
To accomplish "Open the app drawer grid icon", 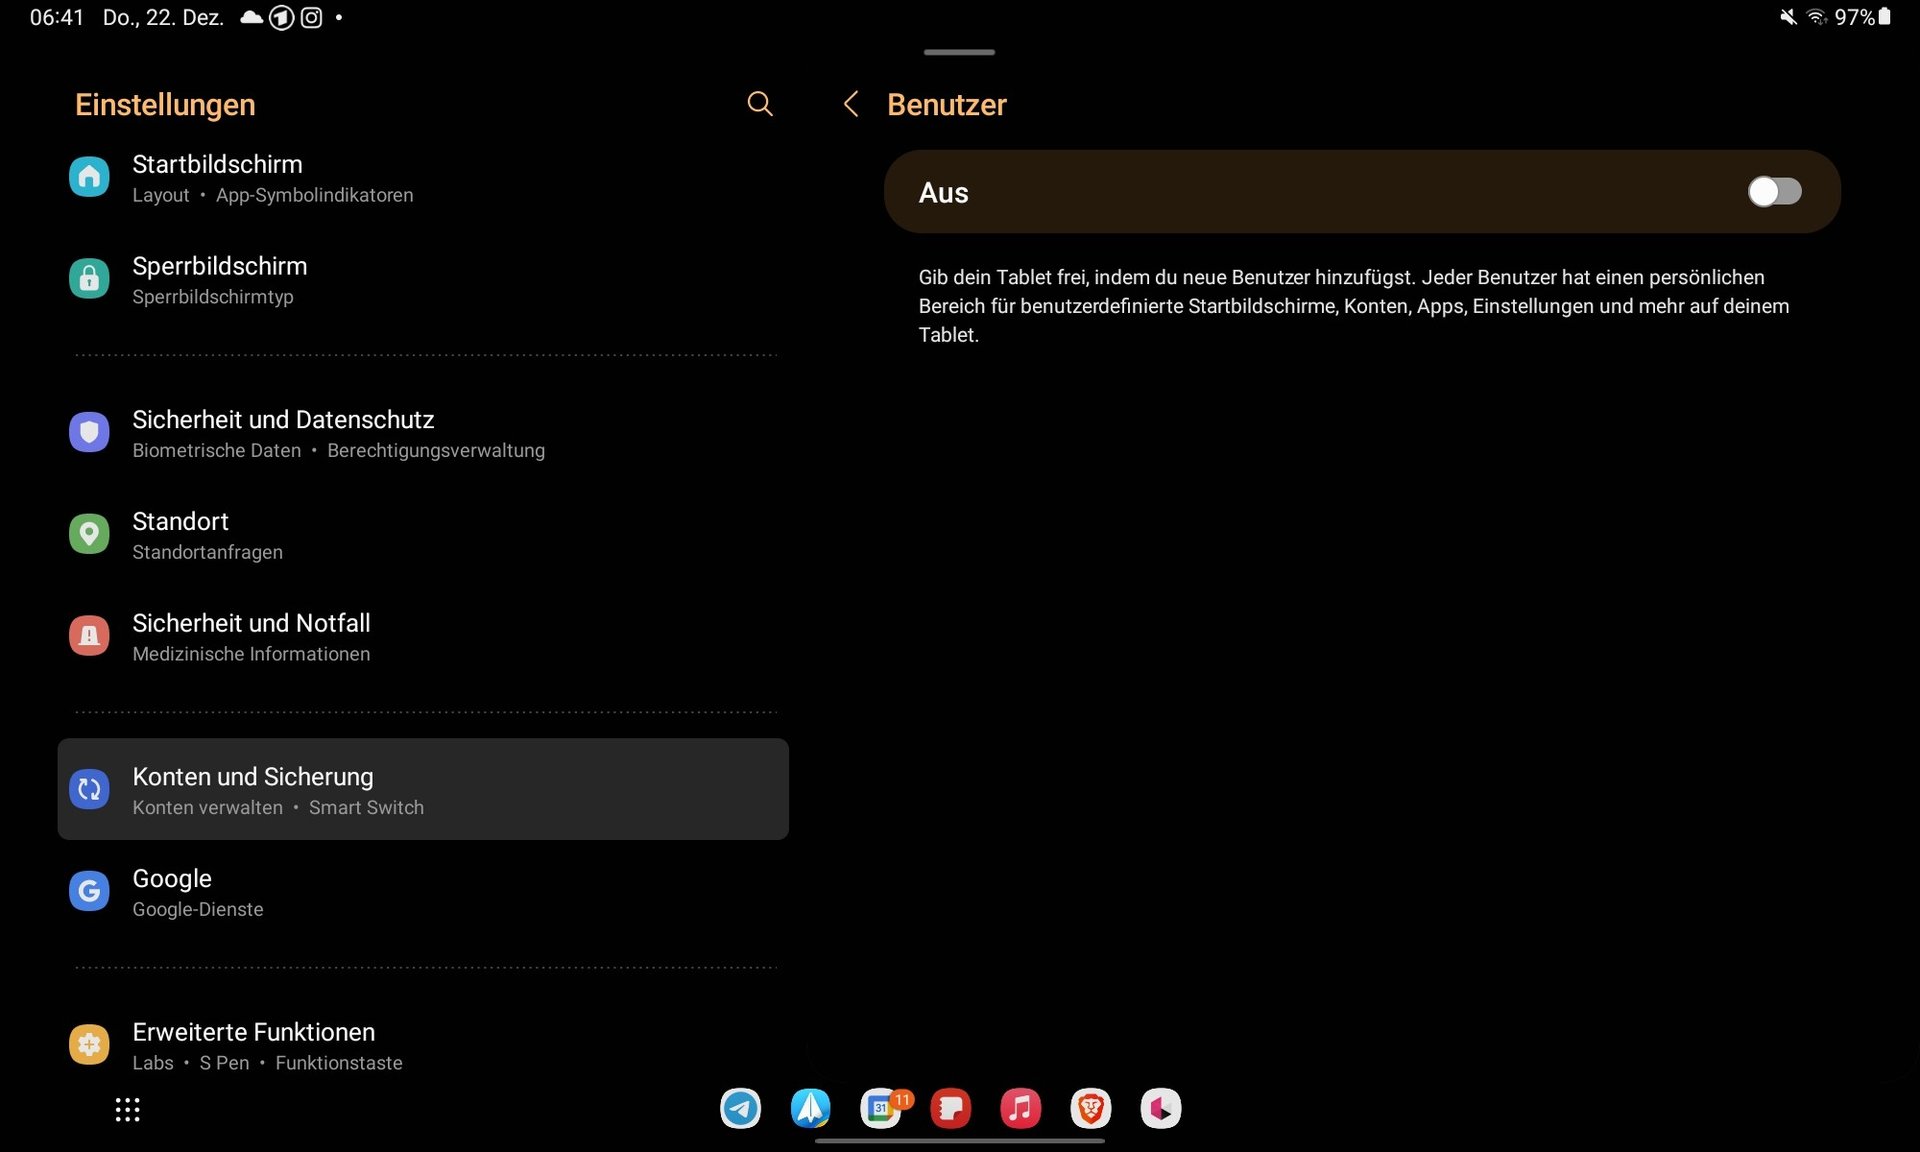I will click(127, 1109).
